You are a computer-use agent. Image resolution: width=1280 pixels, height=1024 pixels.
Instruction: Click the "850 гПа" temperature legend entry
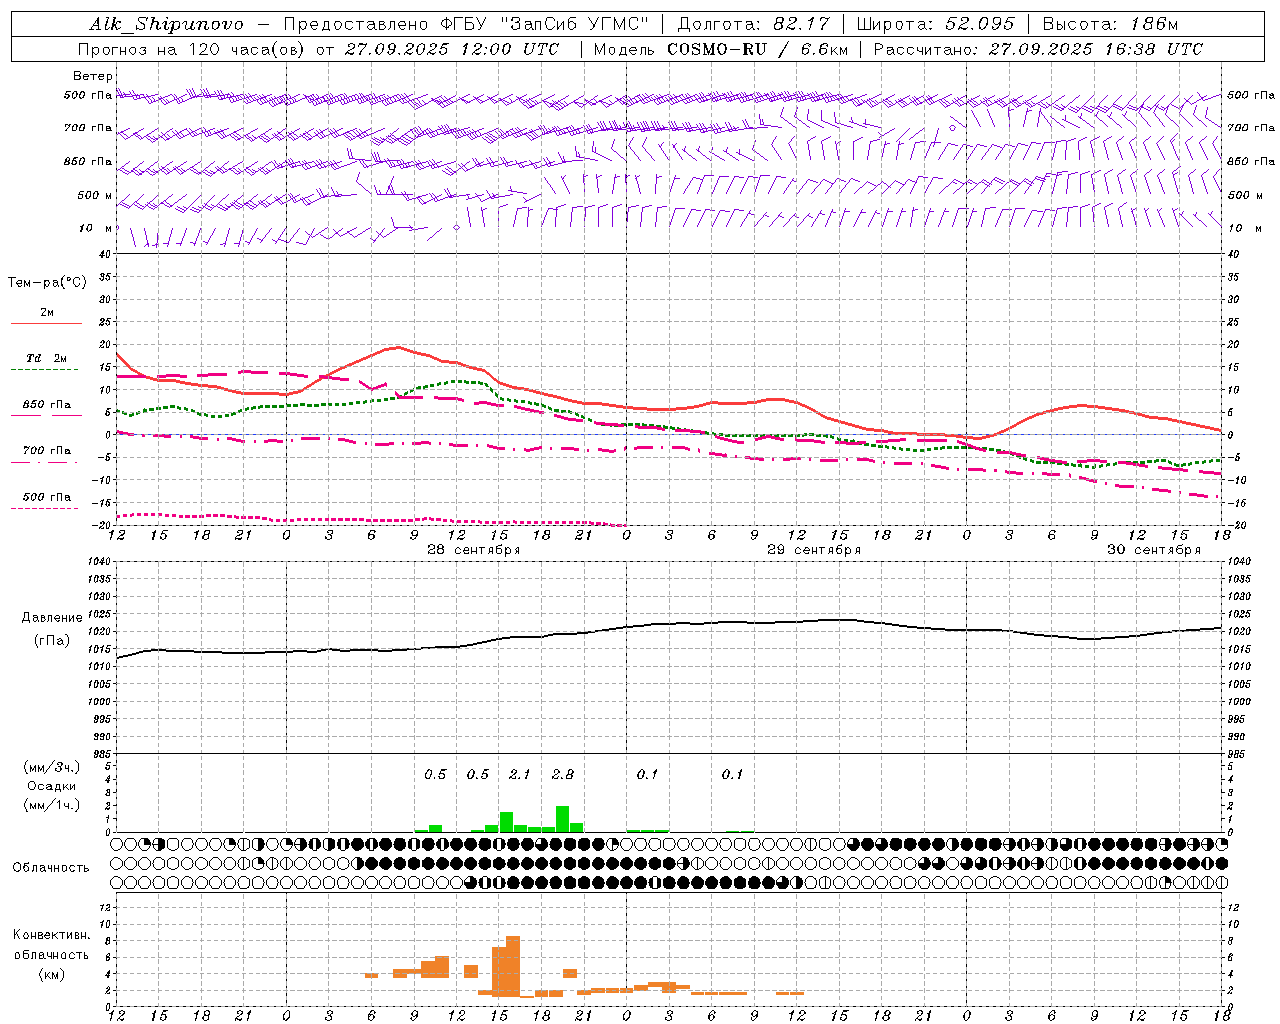pyautogui.click(x=46, y=404)
